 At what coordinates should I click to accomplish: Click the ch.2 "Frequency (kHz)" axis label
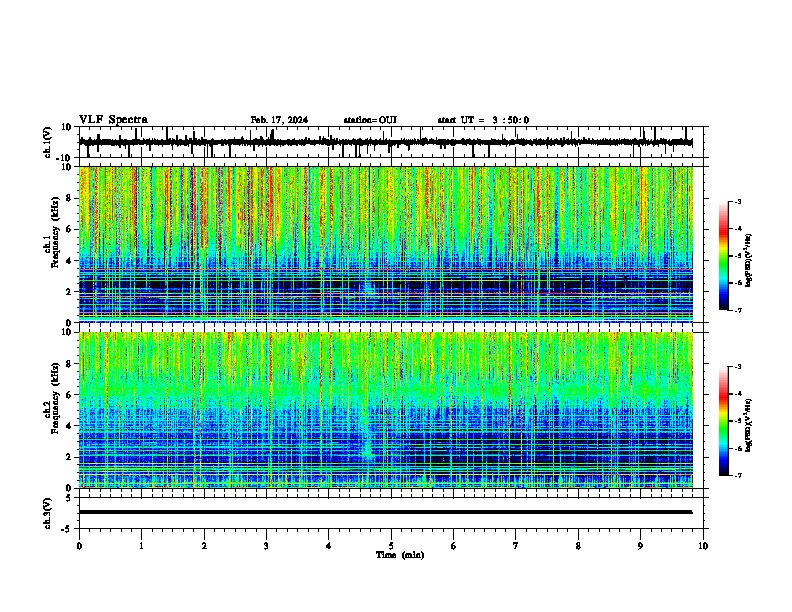pyautogui.click(x=55, y=398)
